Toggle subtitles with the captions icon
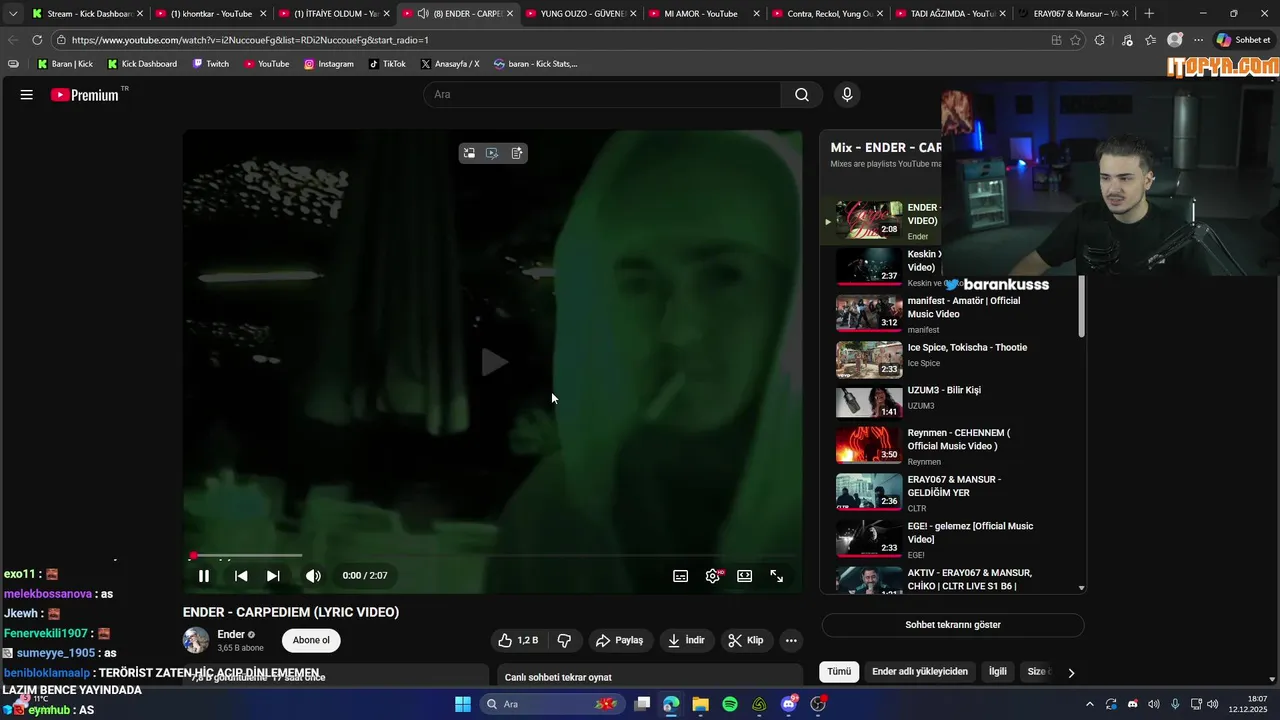This screenshot has height=720, width=1280. pyautogui.click(x=681, y=576)
